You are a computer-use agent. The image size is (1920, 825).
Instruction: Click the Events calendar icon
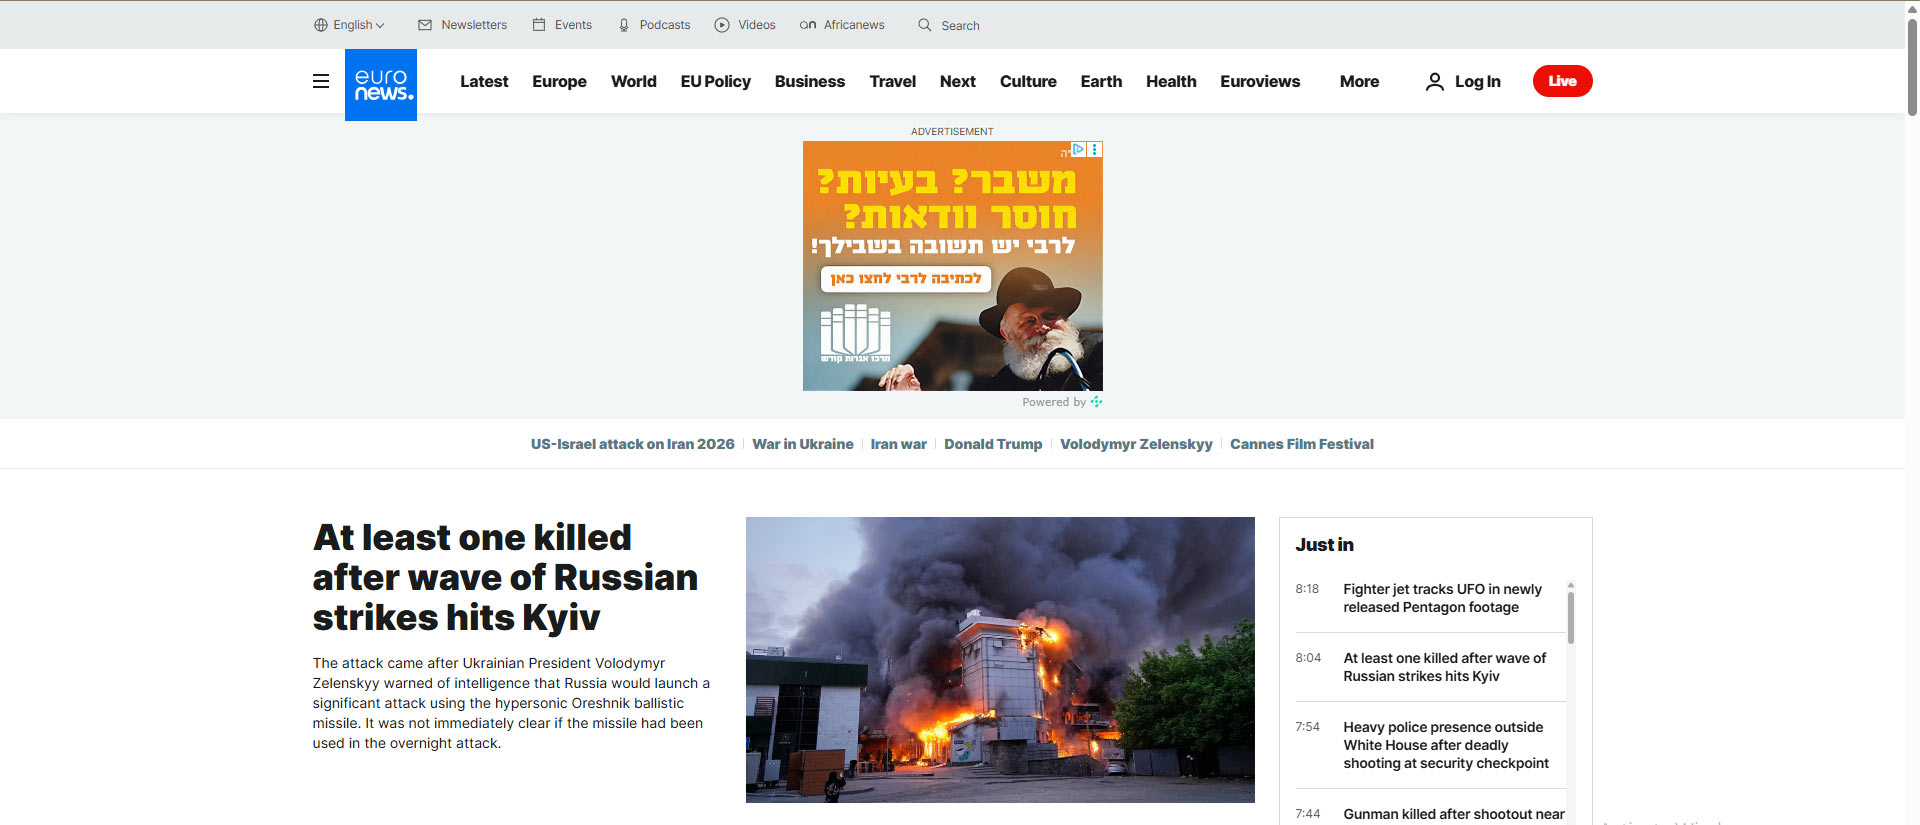539,25
